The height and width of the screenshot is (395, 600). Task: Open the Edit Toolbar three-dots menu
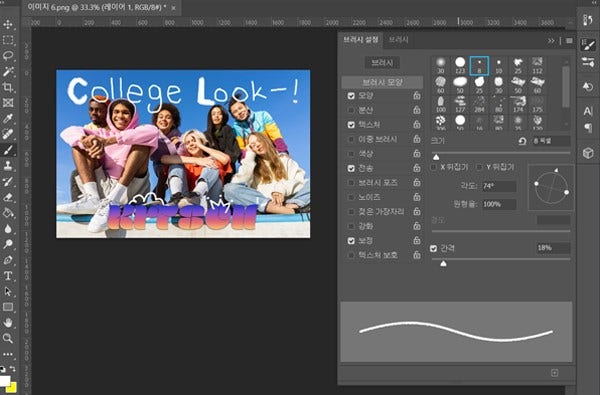point(8,354)
